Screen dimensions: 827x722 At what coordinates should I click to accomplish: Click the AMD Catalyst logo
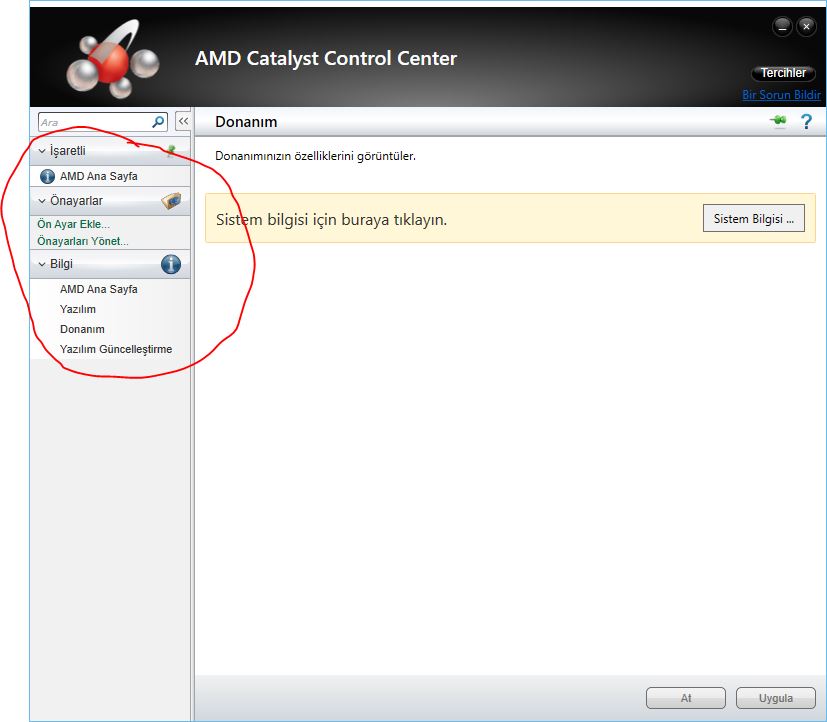[112, 59]
